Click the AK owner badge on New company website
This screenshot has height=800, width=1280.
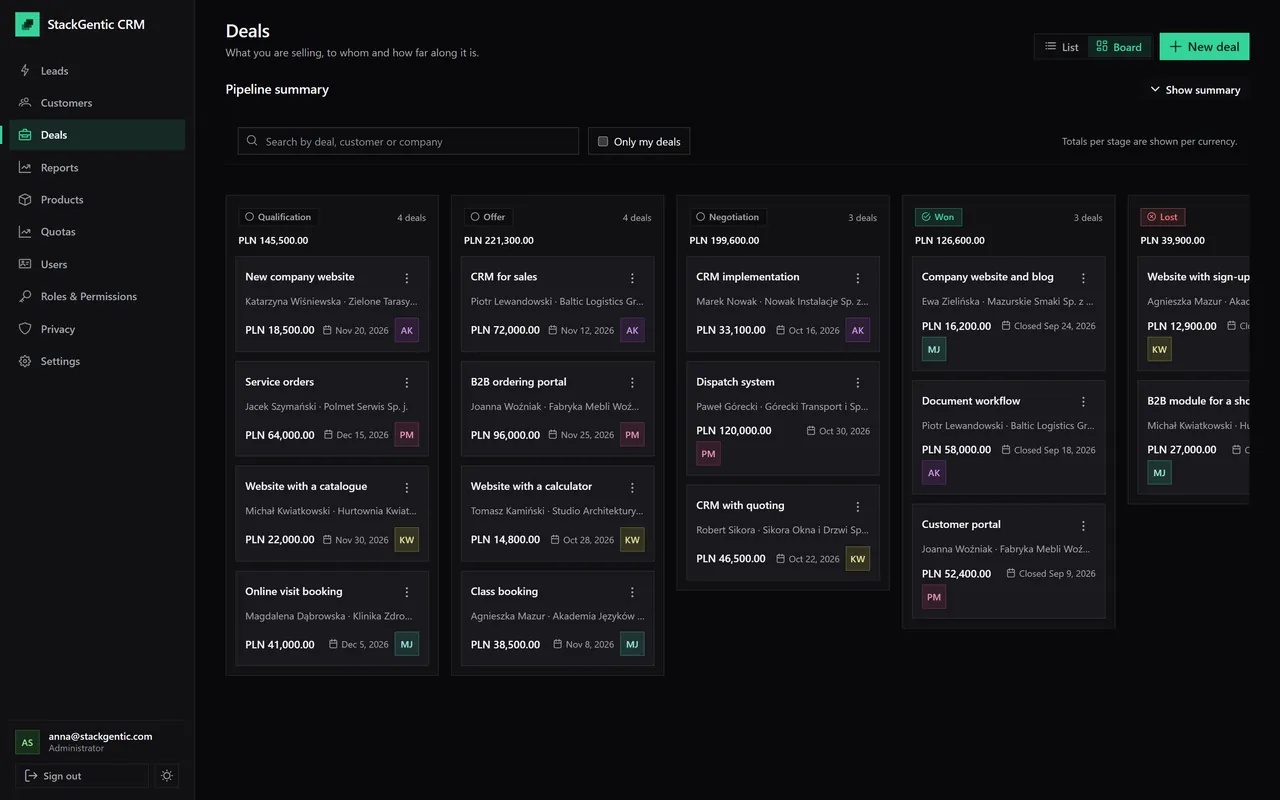point(407,330)
